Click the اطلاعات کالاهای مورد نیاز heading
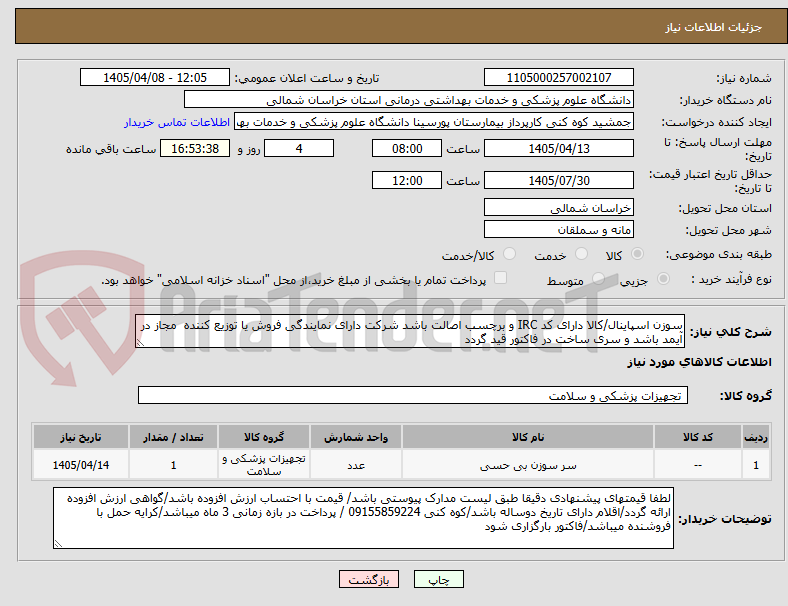788x606 pixels. point(699,362)
